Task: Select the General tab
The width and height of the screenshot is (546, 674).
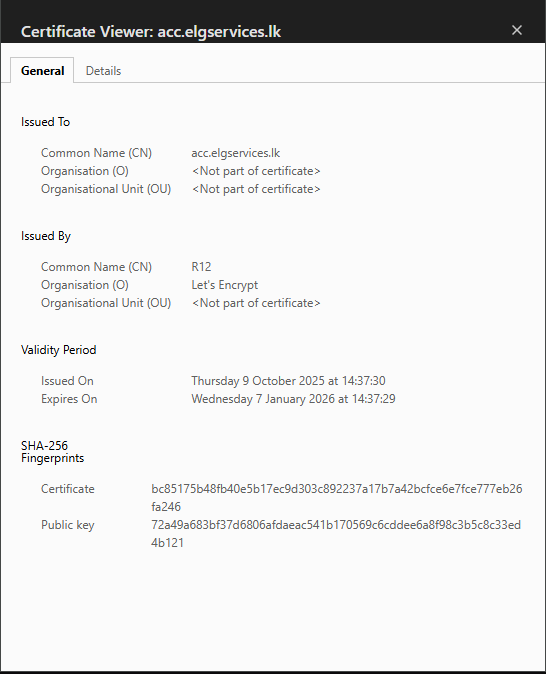Action: (43, 70)
